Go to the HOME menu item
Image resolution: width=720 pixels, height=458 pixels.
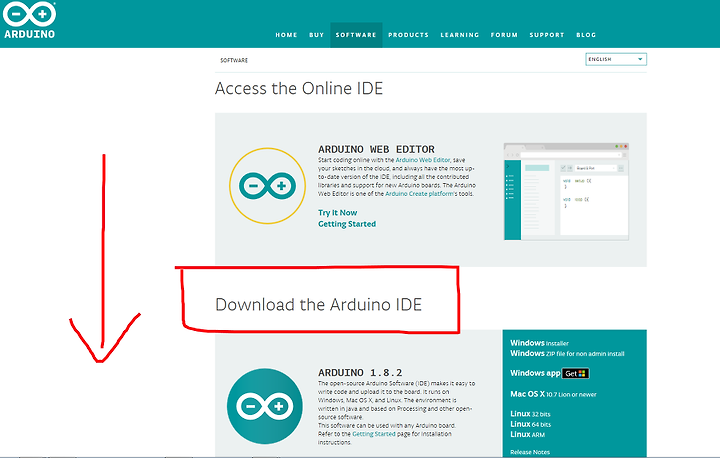(286, 35)
